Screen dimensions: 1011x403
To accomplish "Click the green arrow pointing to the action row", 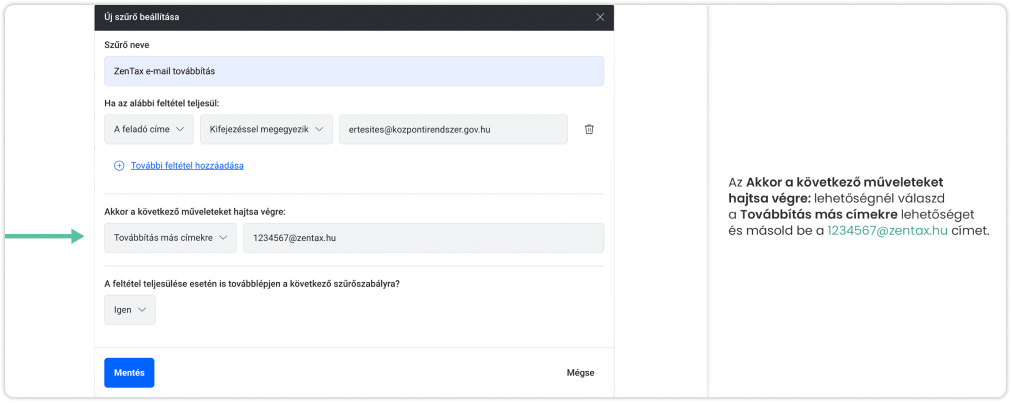I will click(43, 237).
